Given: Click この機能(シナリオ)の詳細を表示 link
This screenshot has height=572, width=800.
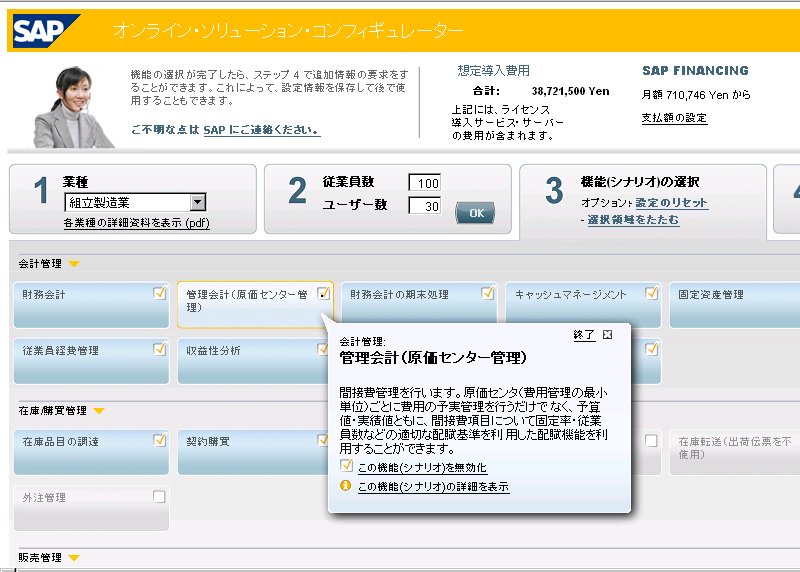Looking at the screenshot, I should (x=433, y=486).
